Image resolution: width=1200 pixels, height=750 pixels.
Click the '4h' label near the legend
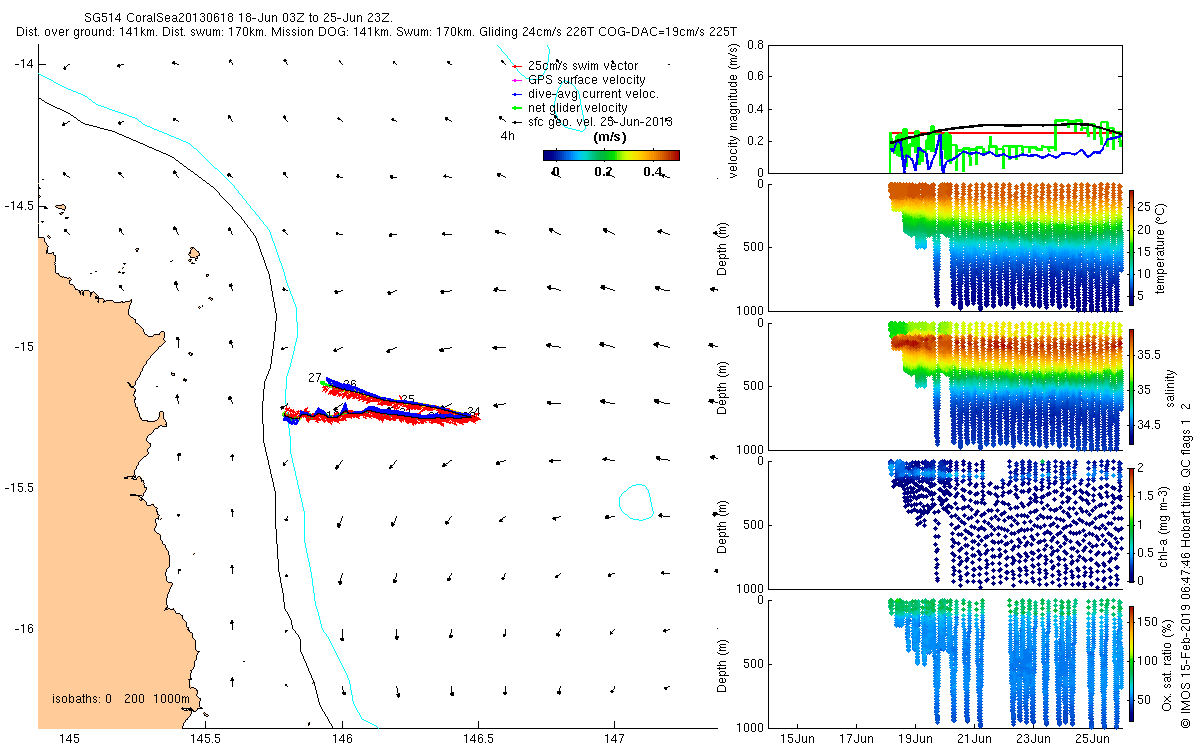(507, 135)
